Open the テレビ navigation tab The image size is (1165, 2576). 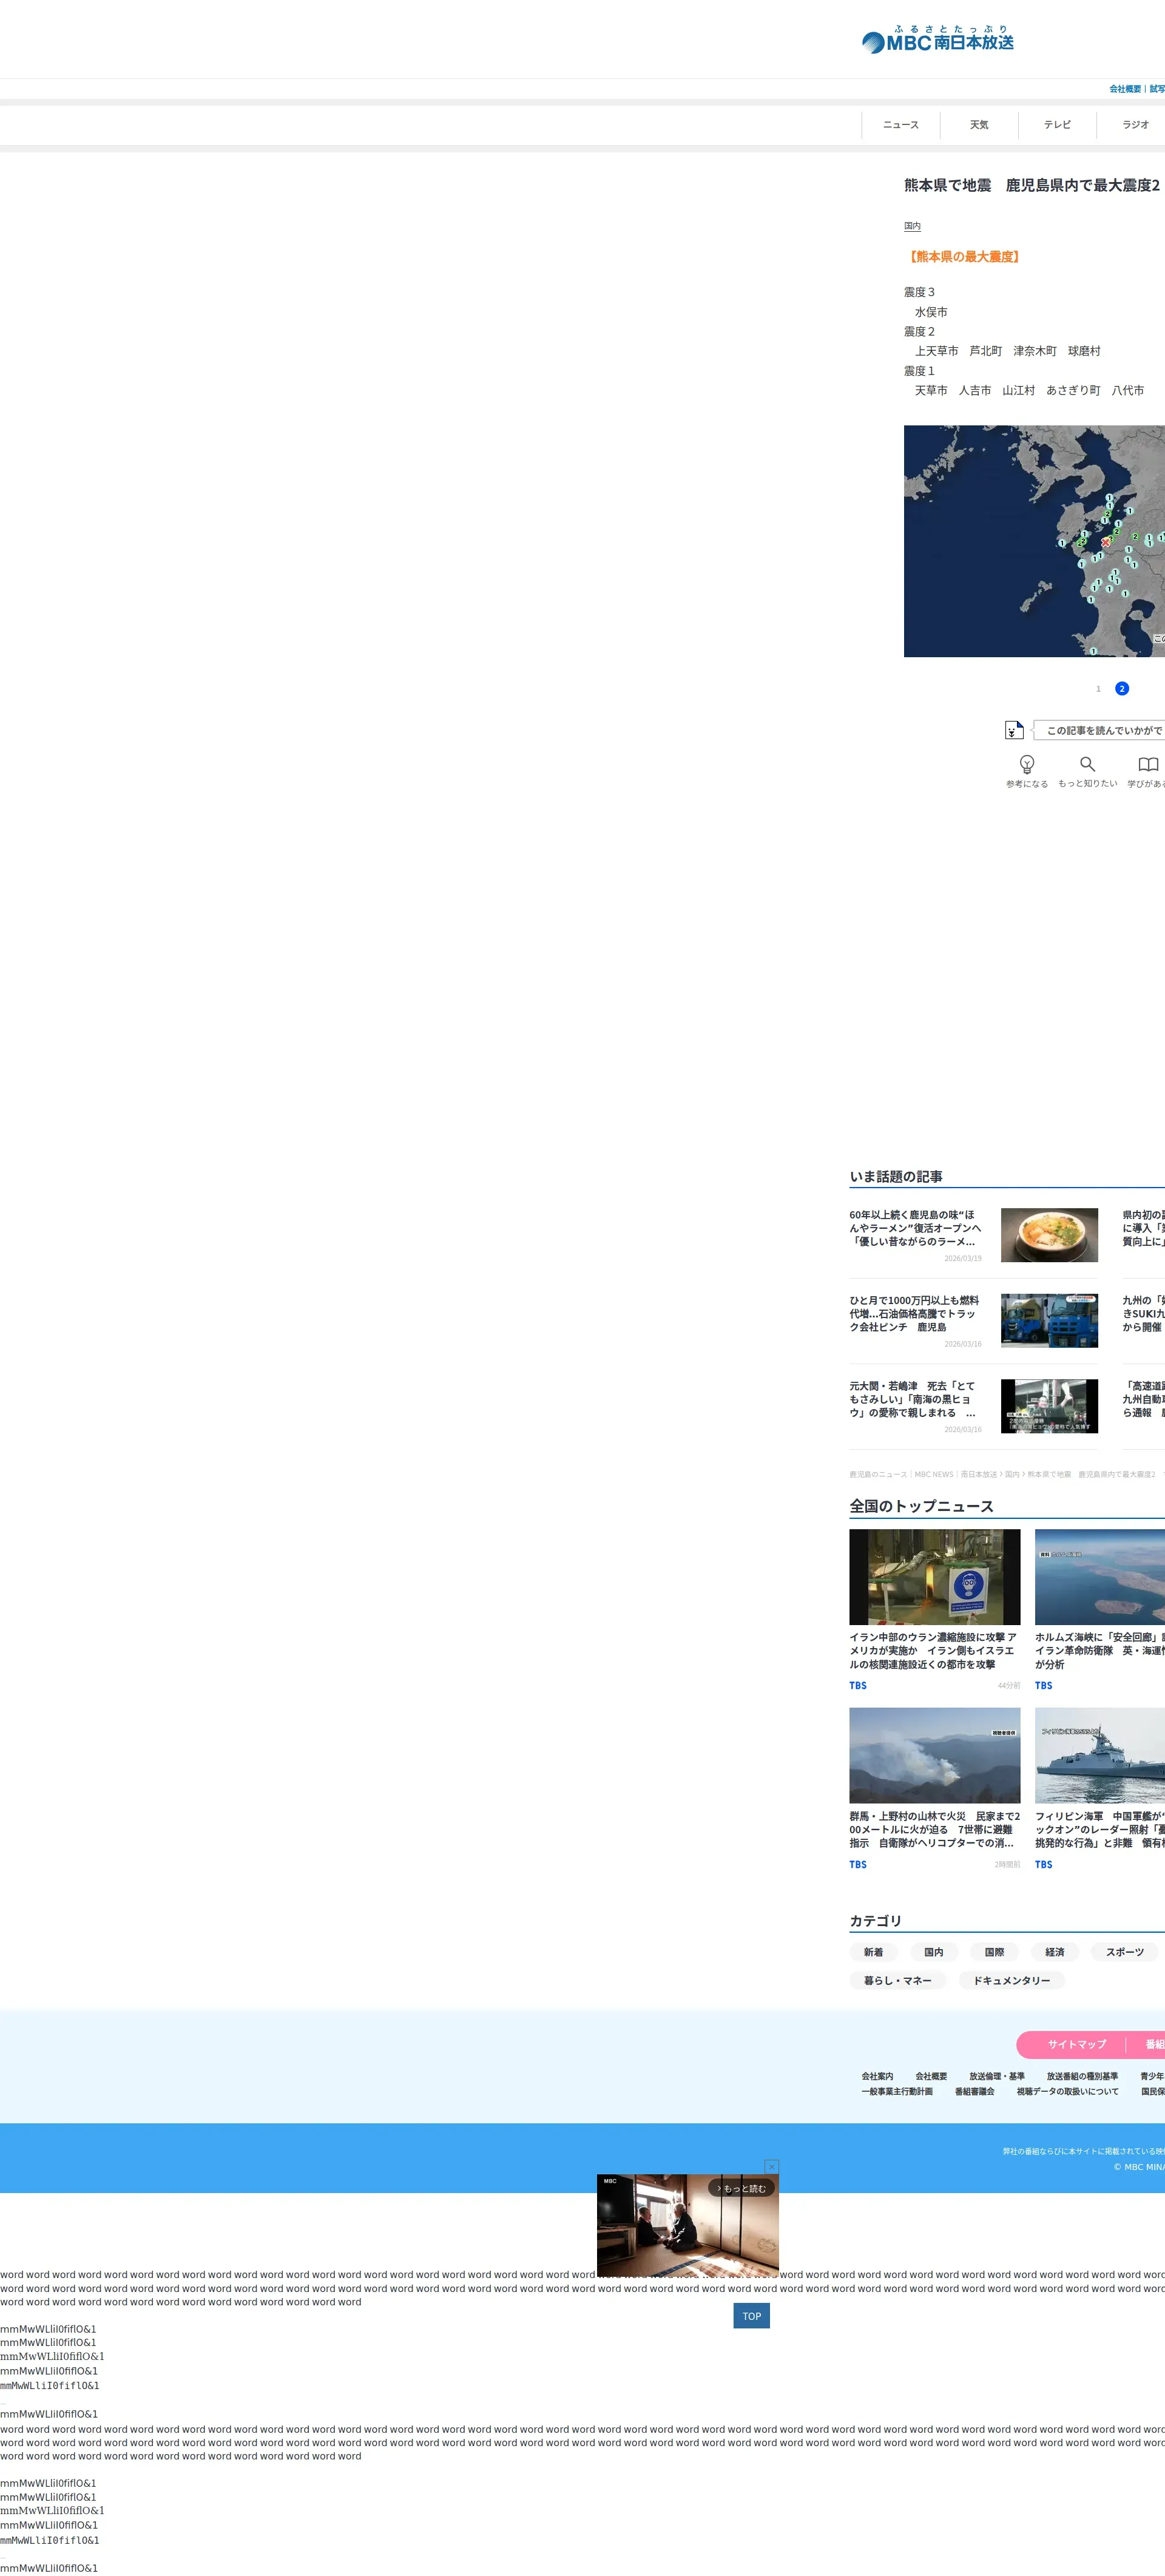click(x=1057, y=125)
